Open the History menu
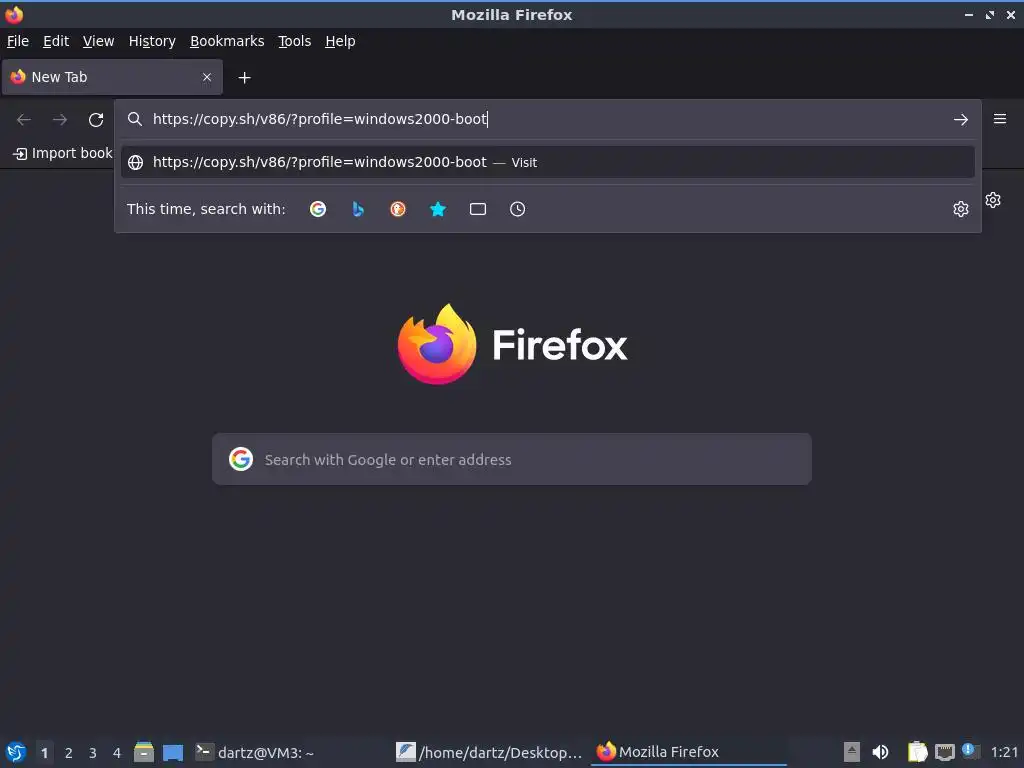1024x768 pixels. (152, 41)
